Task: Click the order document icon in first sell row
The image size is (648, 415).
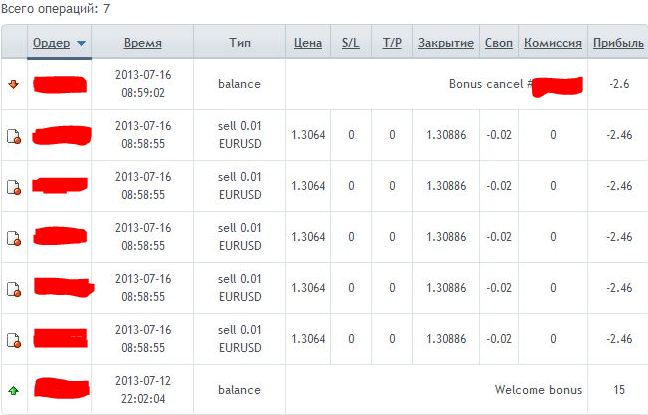Action: pos(14,136)
